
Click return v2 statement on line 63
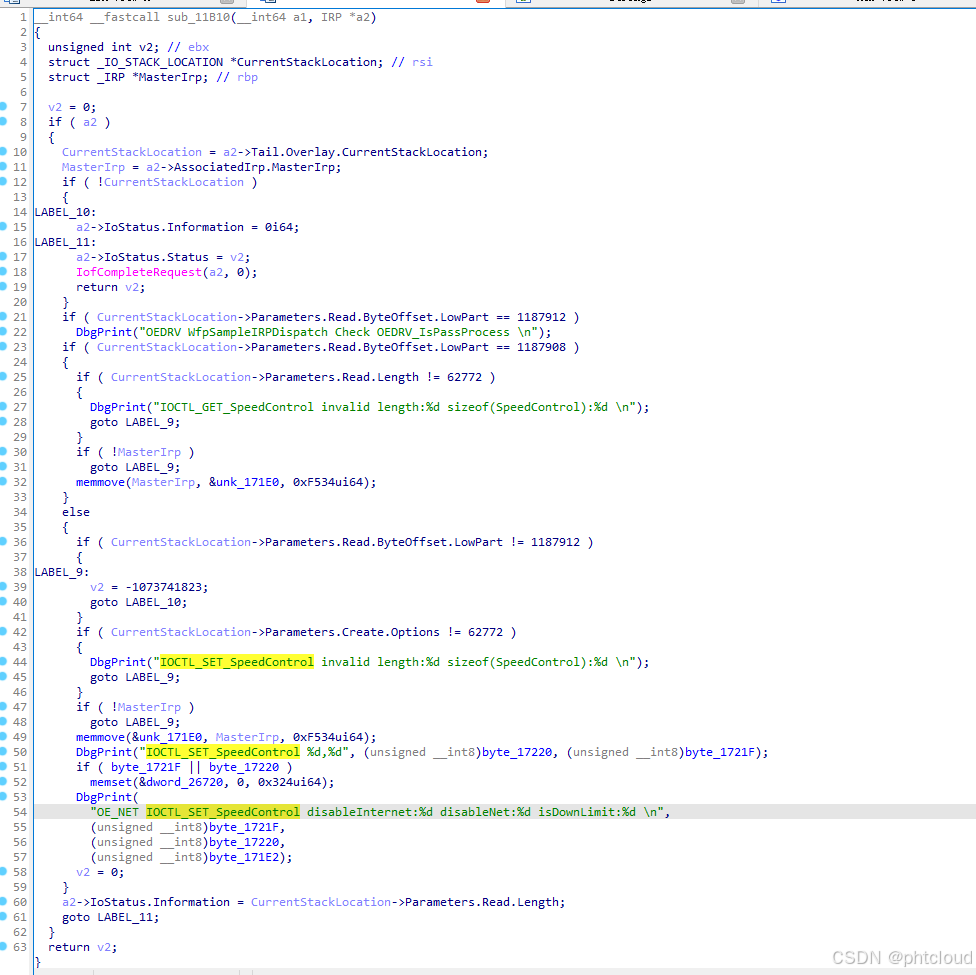(x=82, y=947)
